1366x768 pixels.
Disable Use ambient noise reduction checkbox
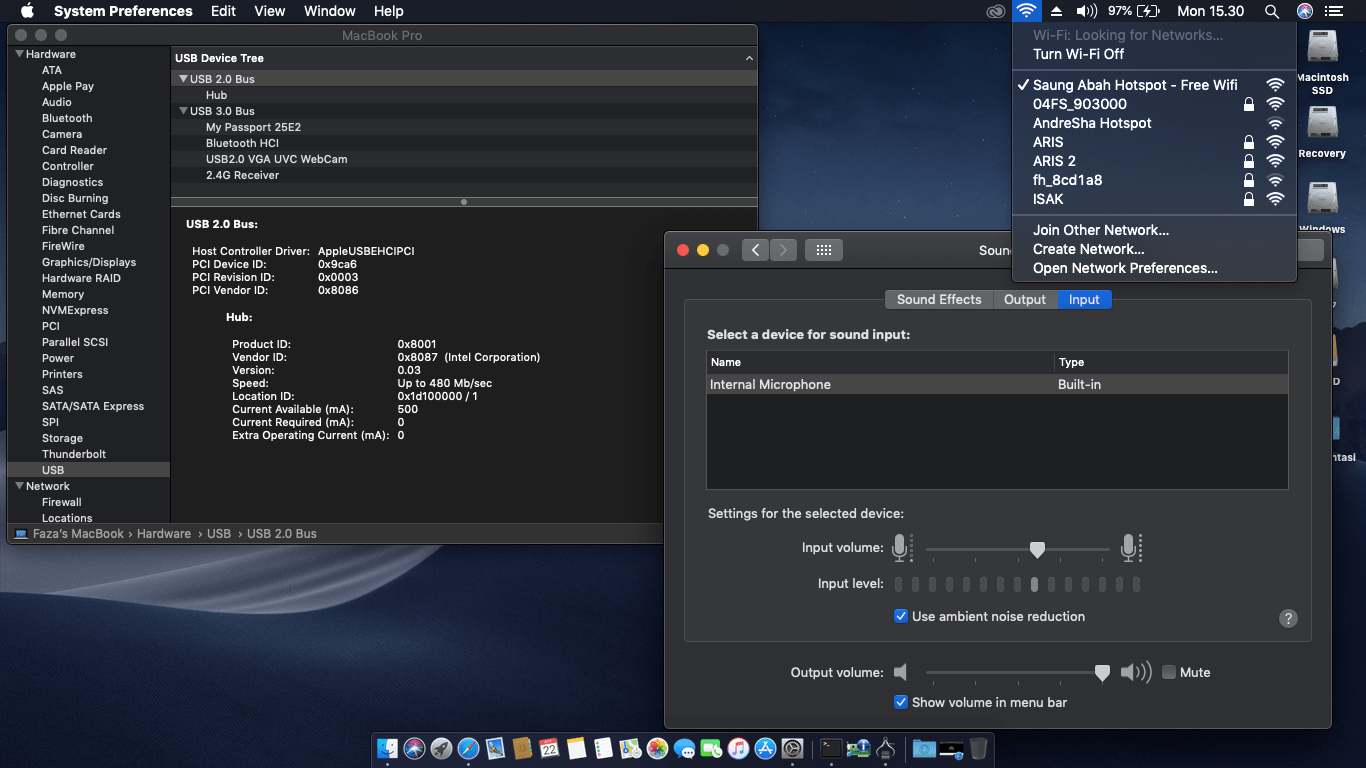(x=901, y=616)
